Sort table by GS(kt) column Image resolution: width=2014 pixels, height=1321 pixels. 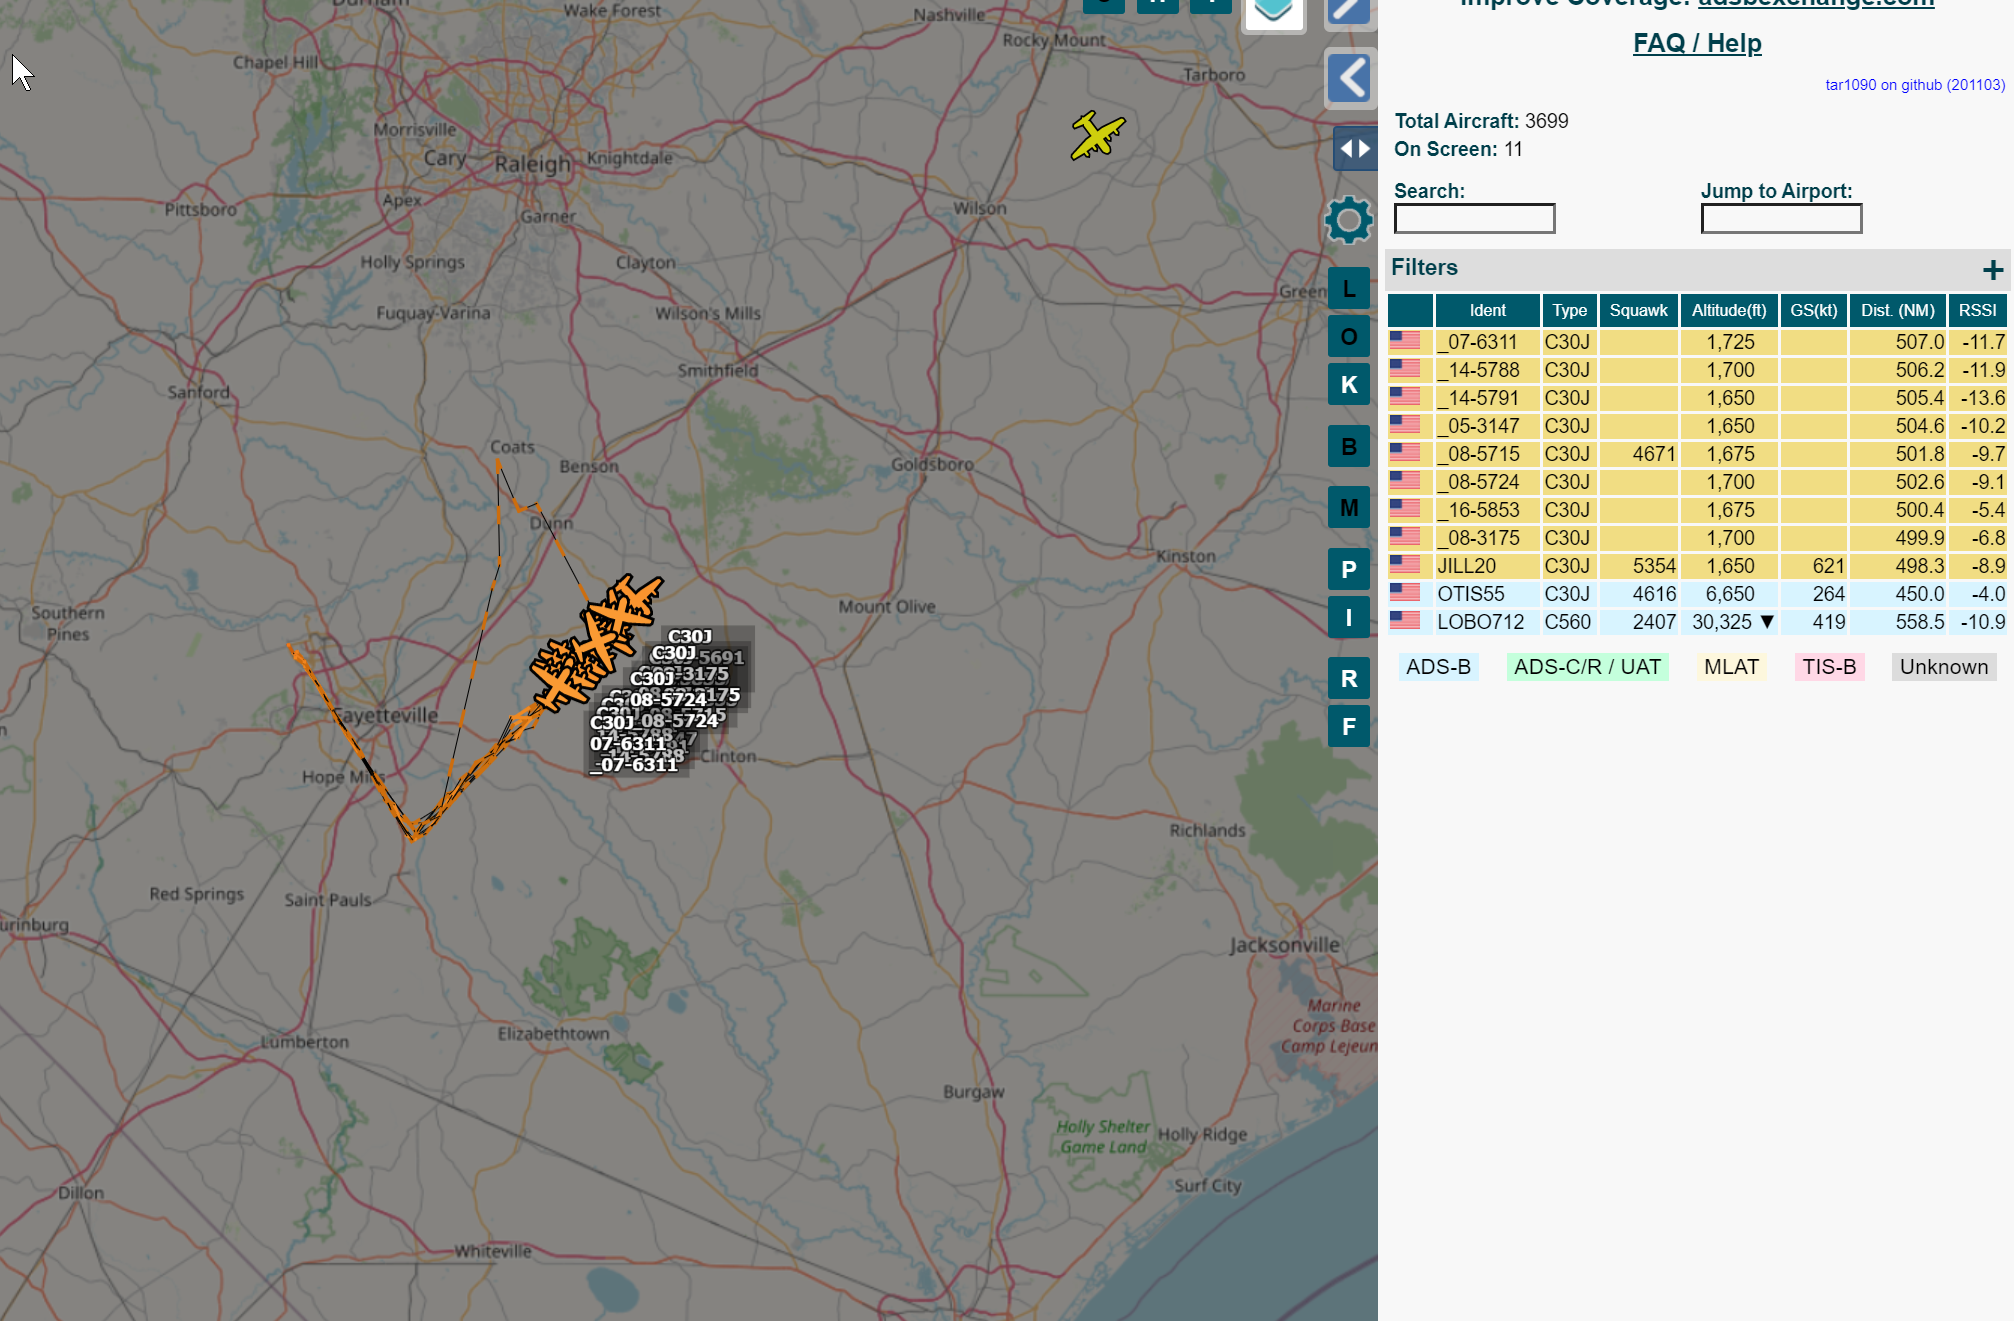[1813, 311]
